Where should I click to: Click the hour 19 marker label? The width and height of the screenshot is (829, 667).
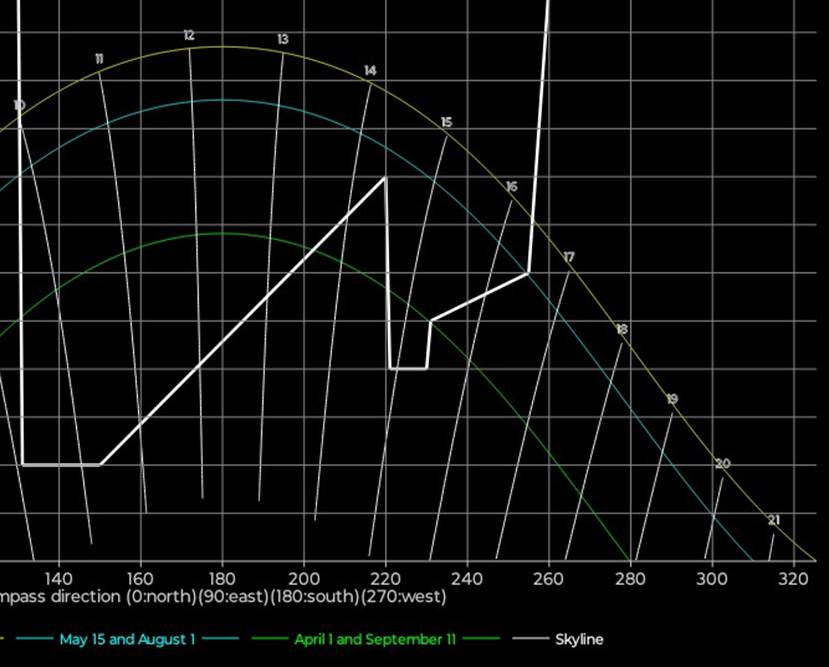click(x=672, y=399)
